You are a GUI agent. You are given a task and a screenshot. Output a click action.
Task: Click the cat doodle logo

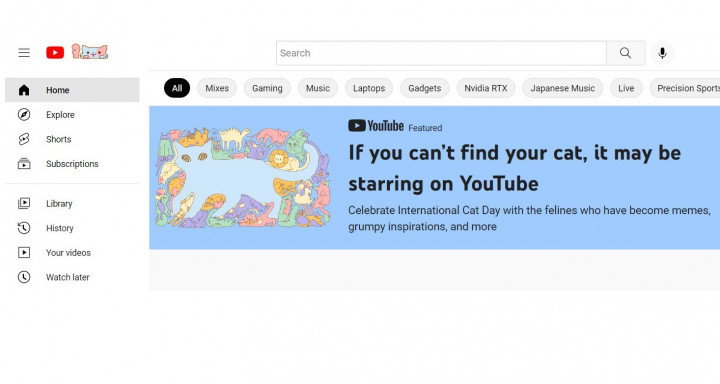pyautogui.click(x=90, y=51)
